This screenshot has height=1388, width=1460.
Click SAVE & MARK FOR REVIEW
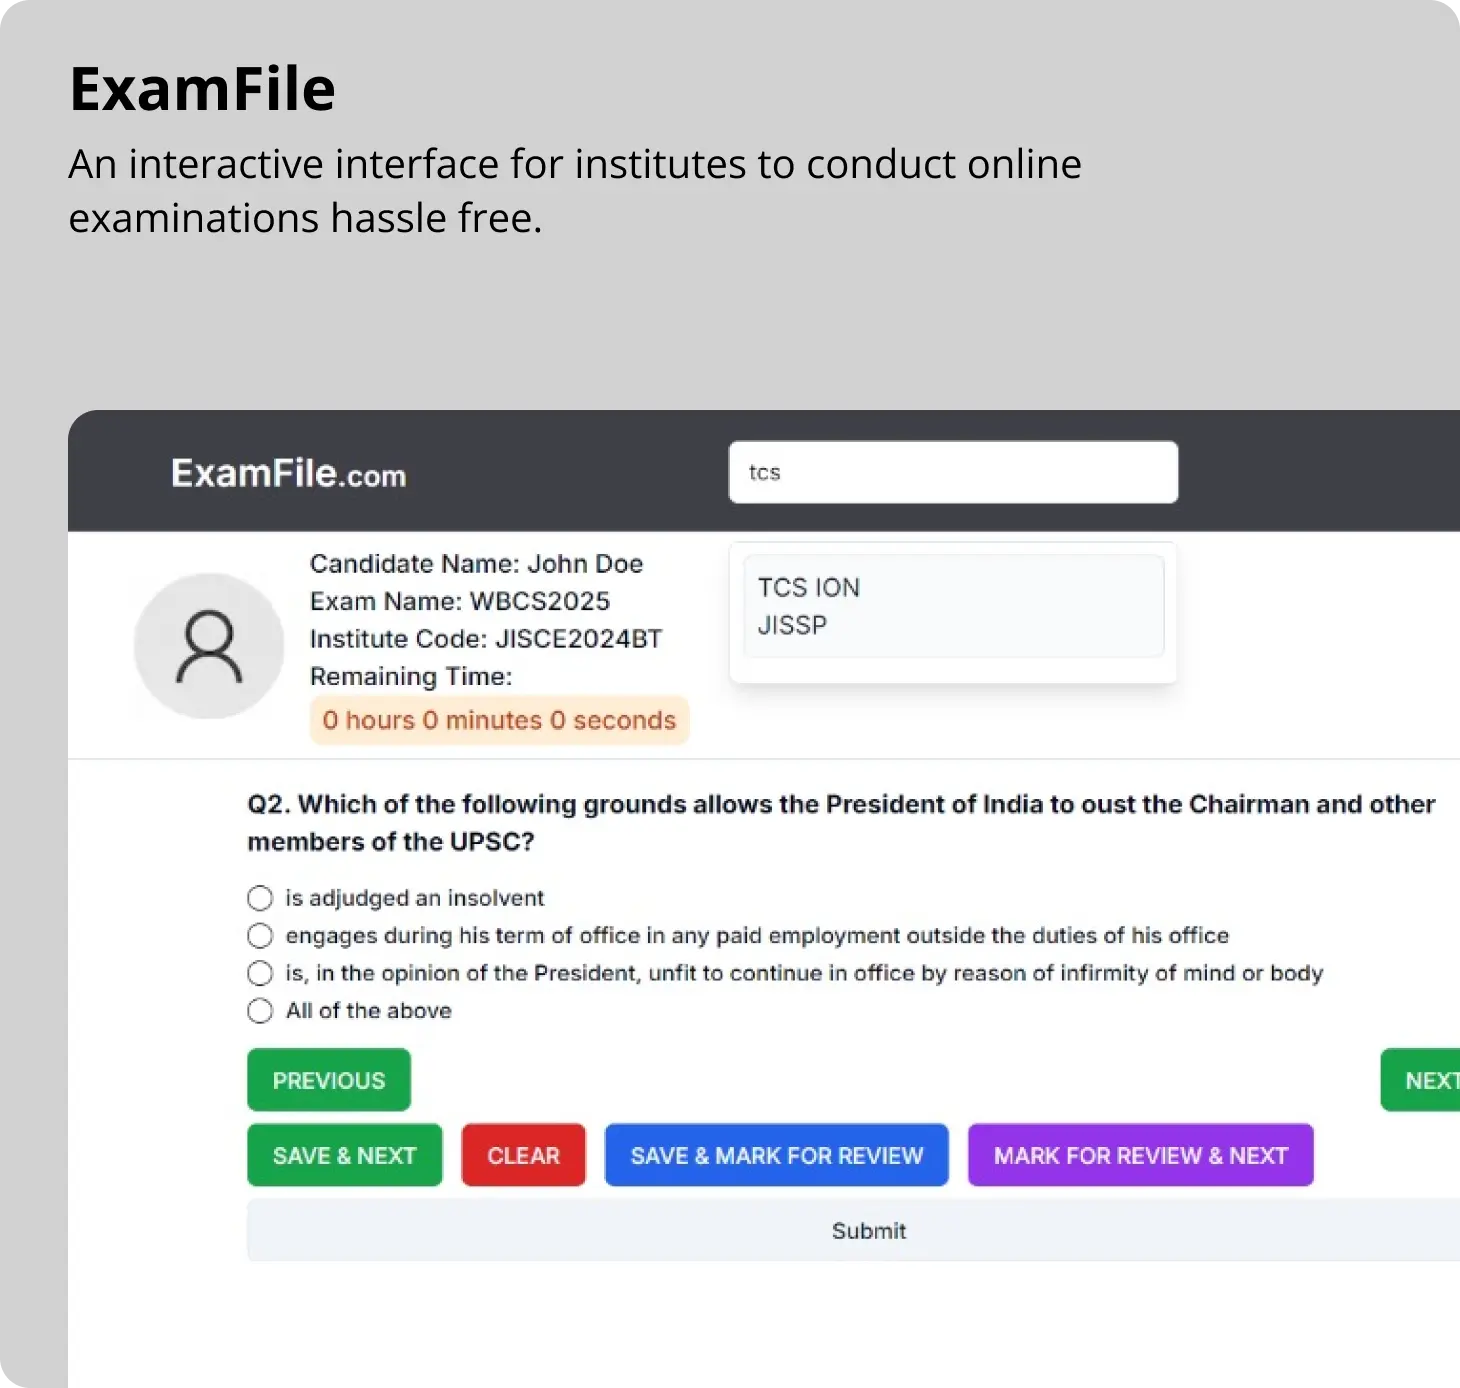776,1155
